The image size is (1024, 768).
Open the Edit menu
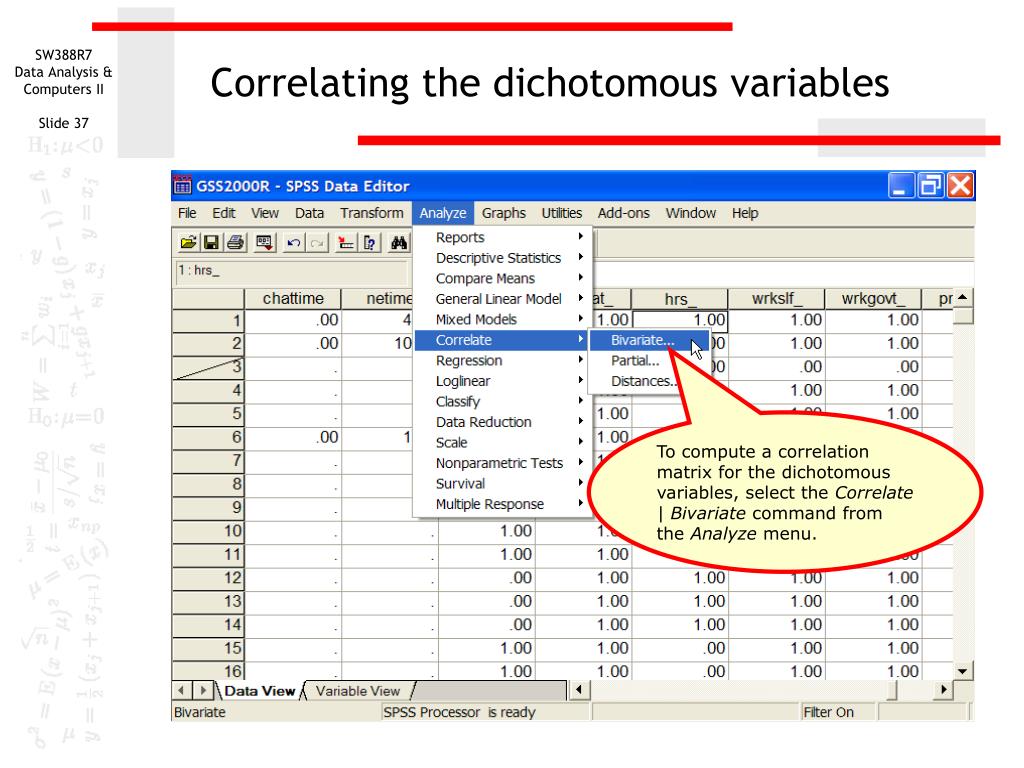point(223,213)
